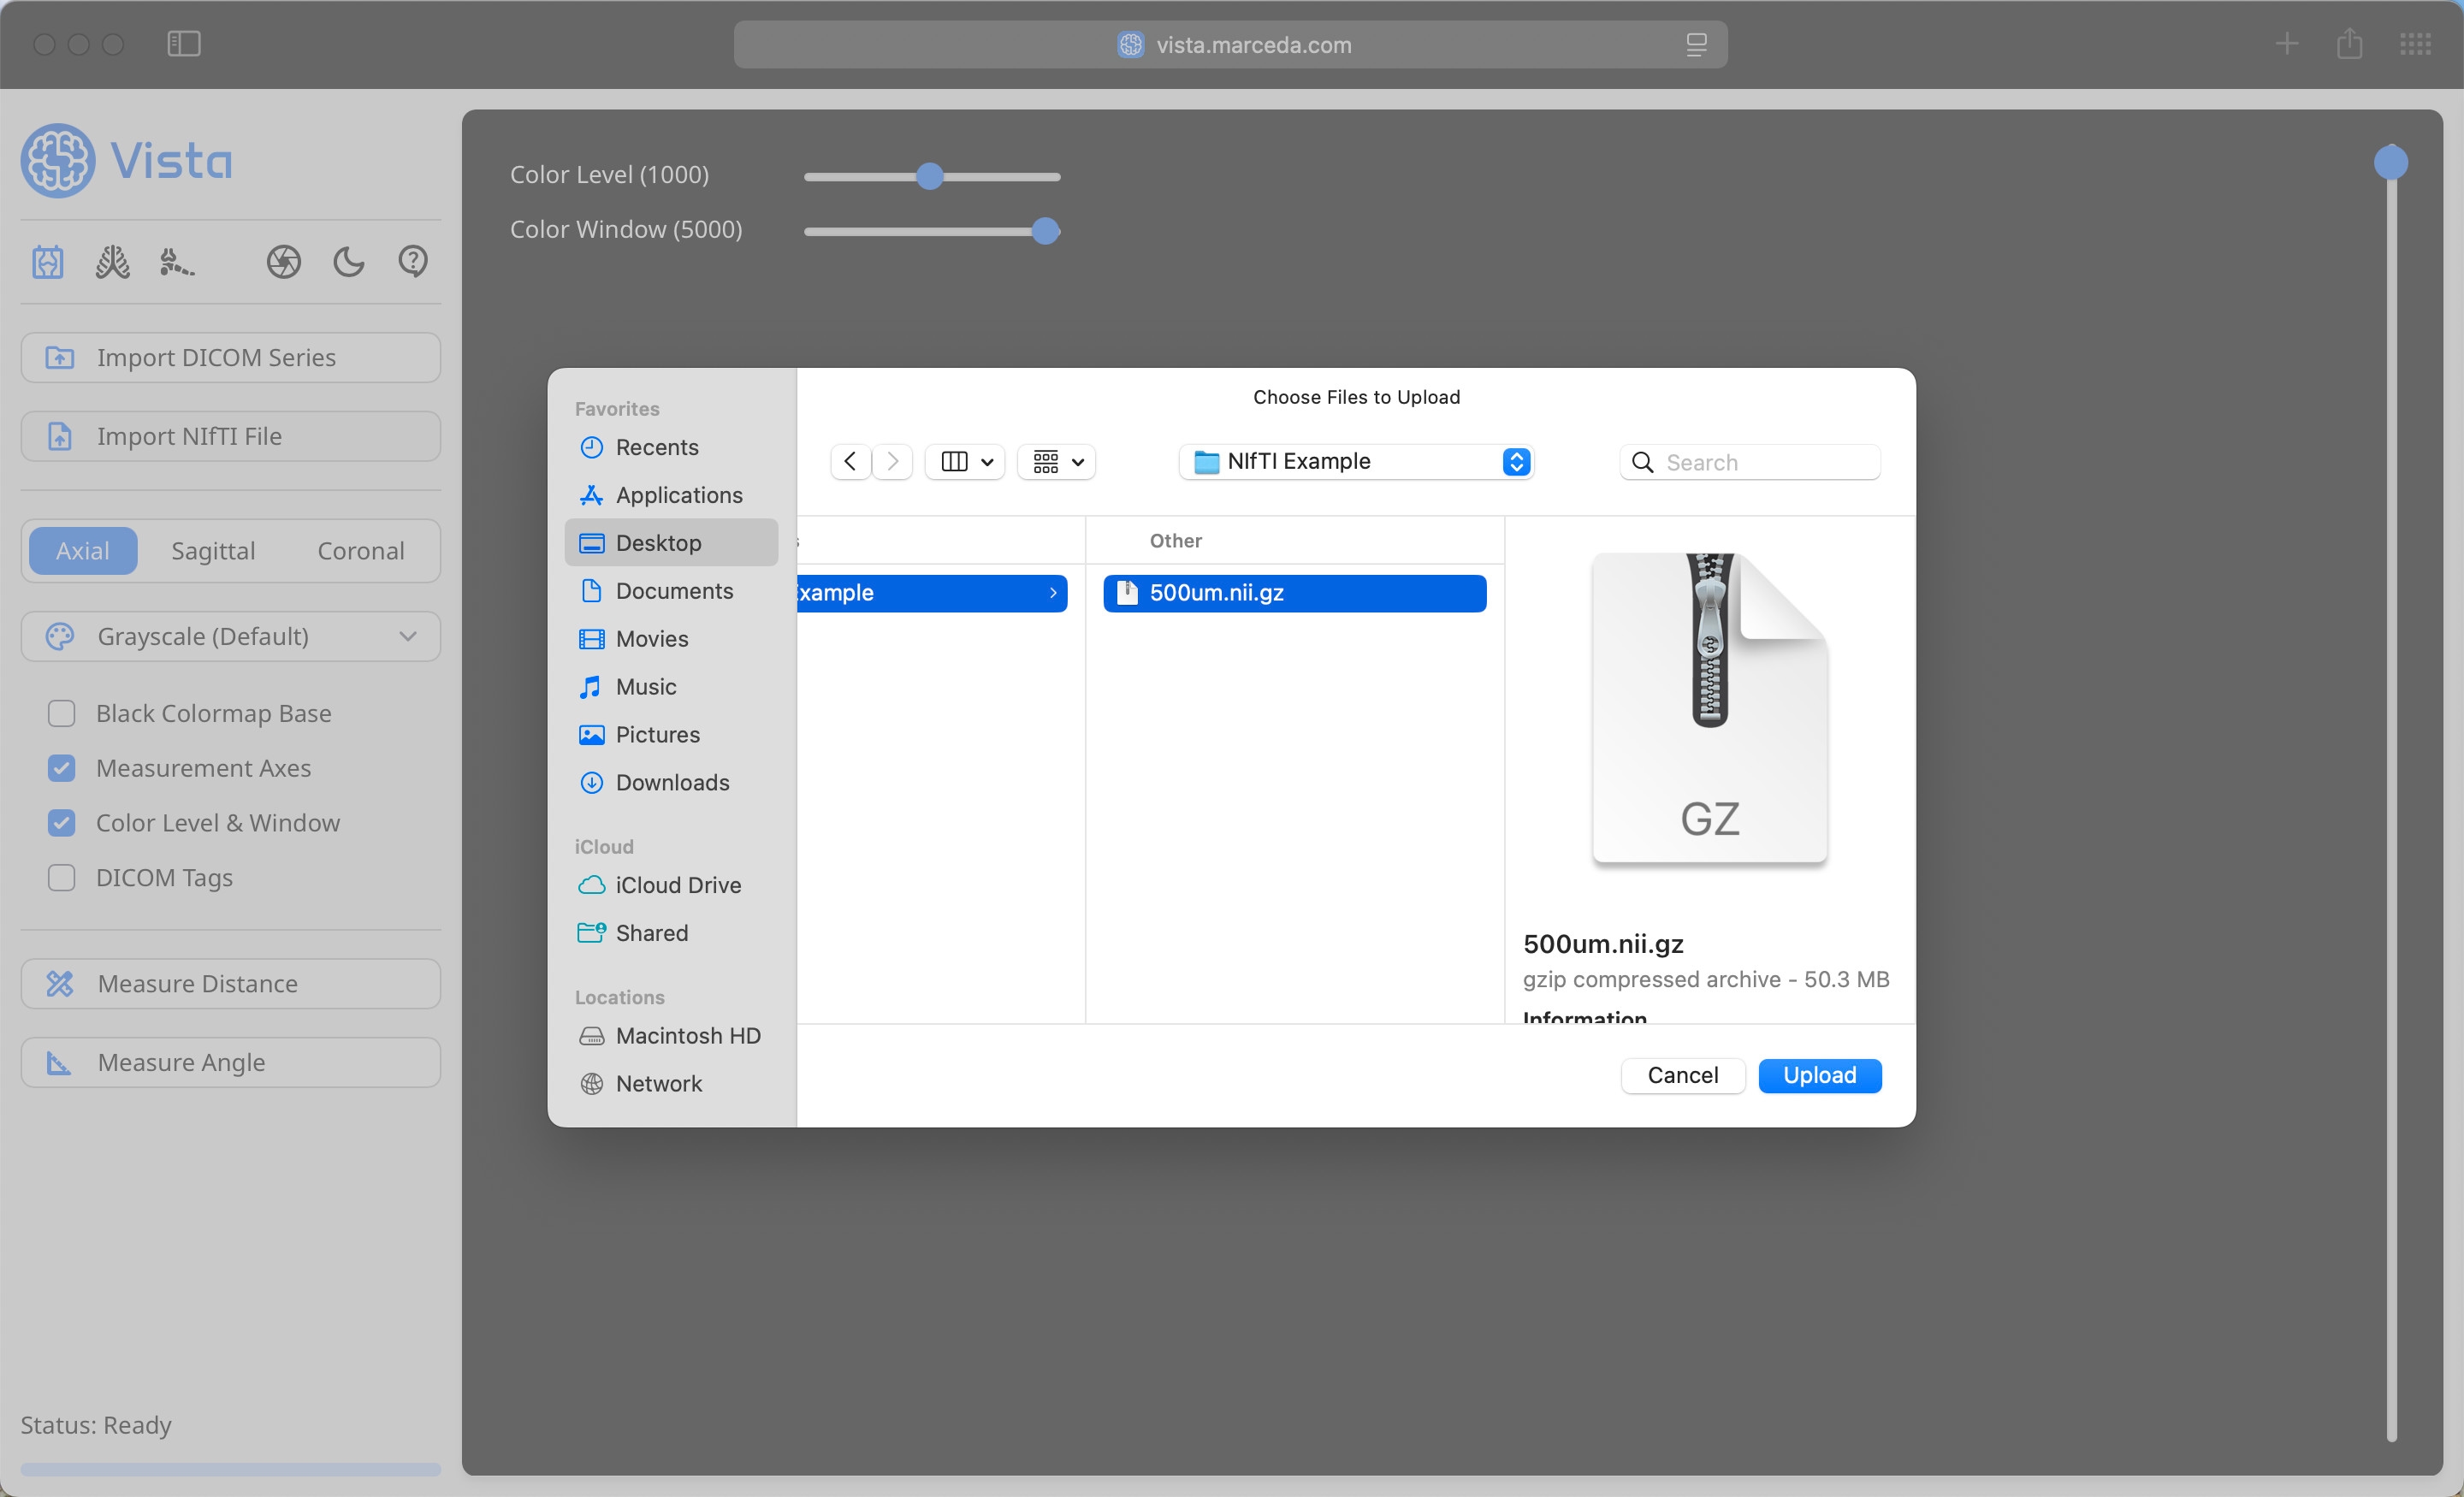The height and width of the screenshot is (1497, 2464).
Task: Switch to the Sagittal view tab
Action: [x=213, y=550]
